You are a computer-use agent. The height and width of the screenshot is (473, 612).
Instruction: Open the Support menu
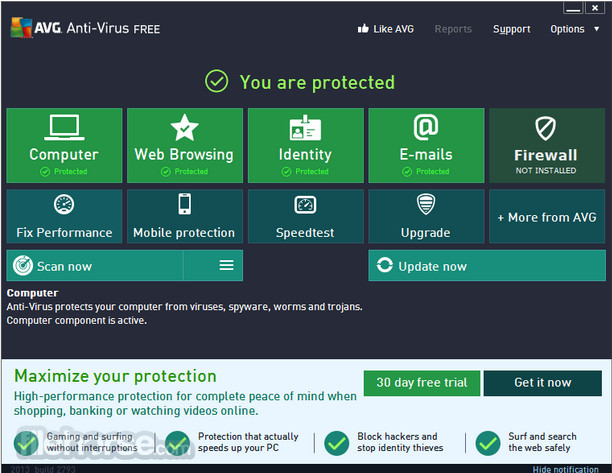(511, 29)
